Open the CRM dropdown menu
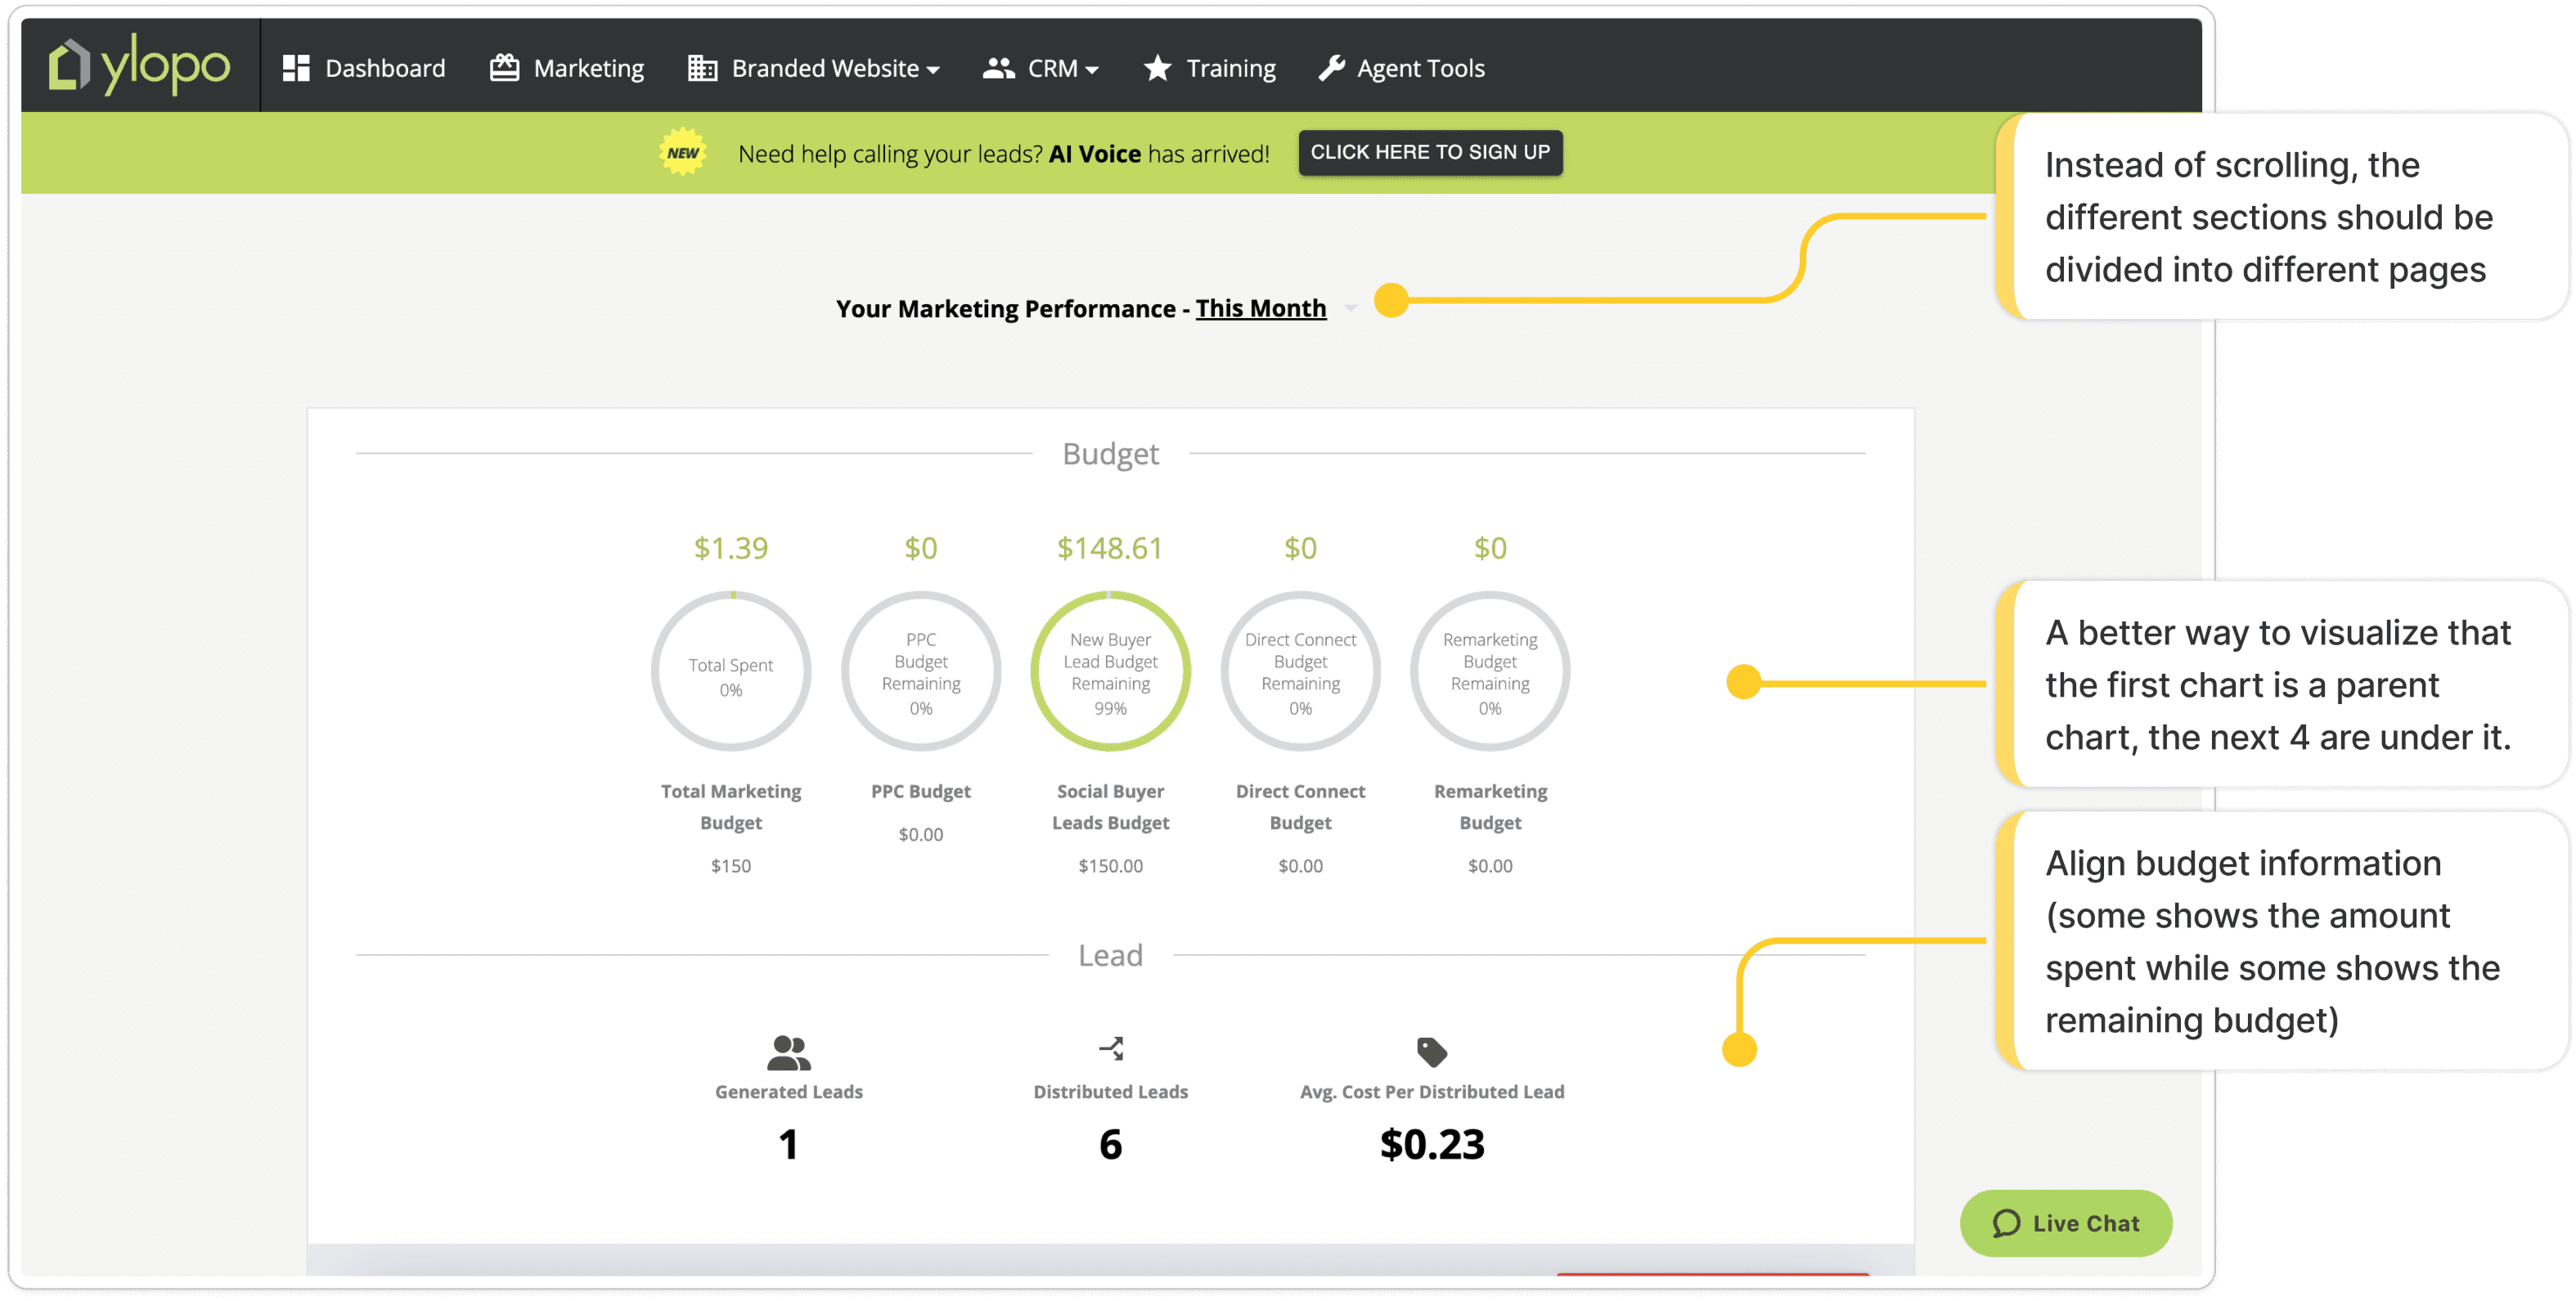Viewport: 2576px width, 1301px height. click(1053, 68)
